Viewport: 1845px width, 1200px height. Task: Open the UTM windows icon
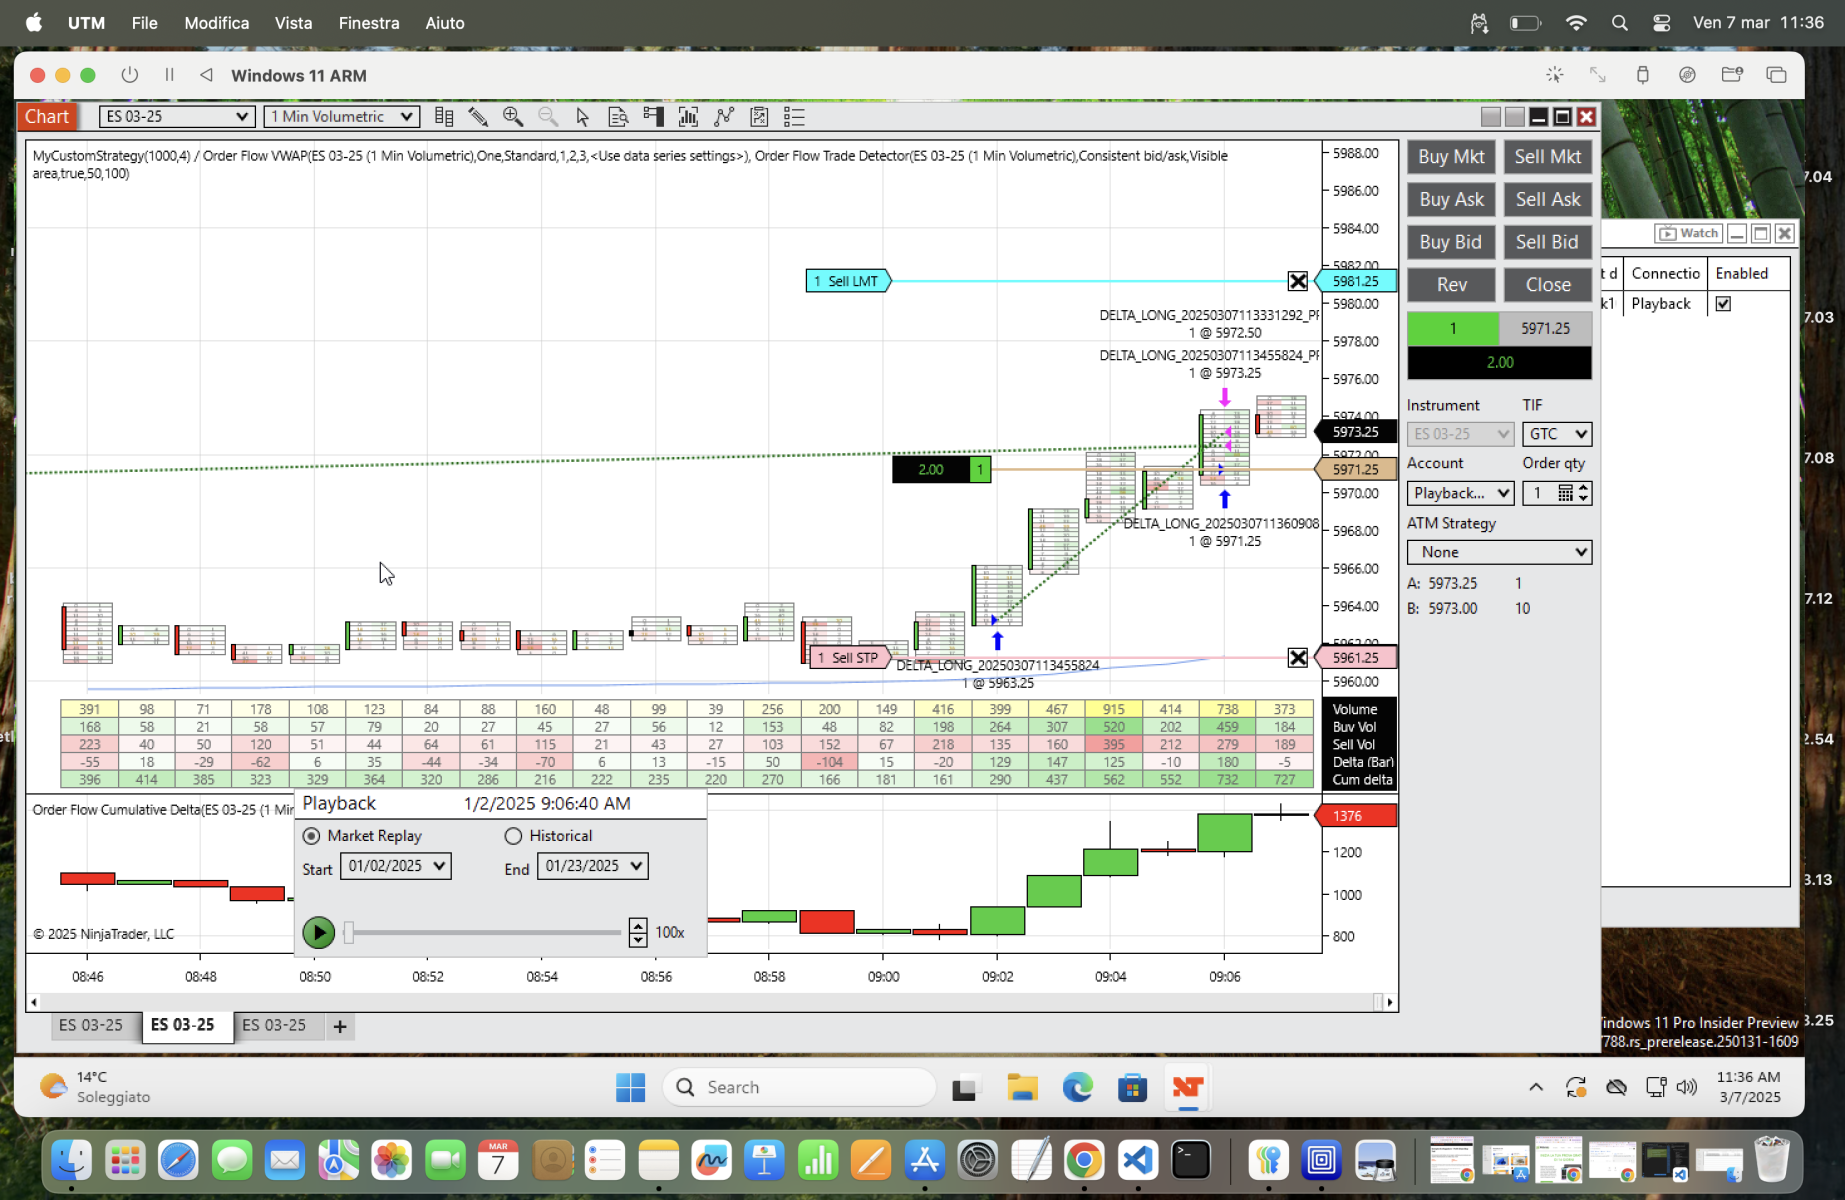(x=1776, y=75)
